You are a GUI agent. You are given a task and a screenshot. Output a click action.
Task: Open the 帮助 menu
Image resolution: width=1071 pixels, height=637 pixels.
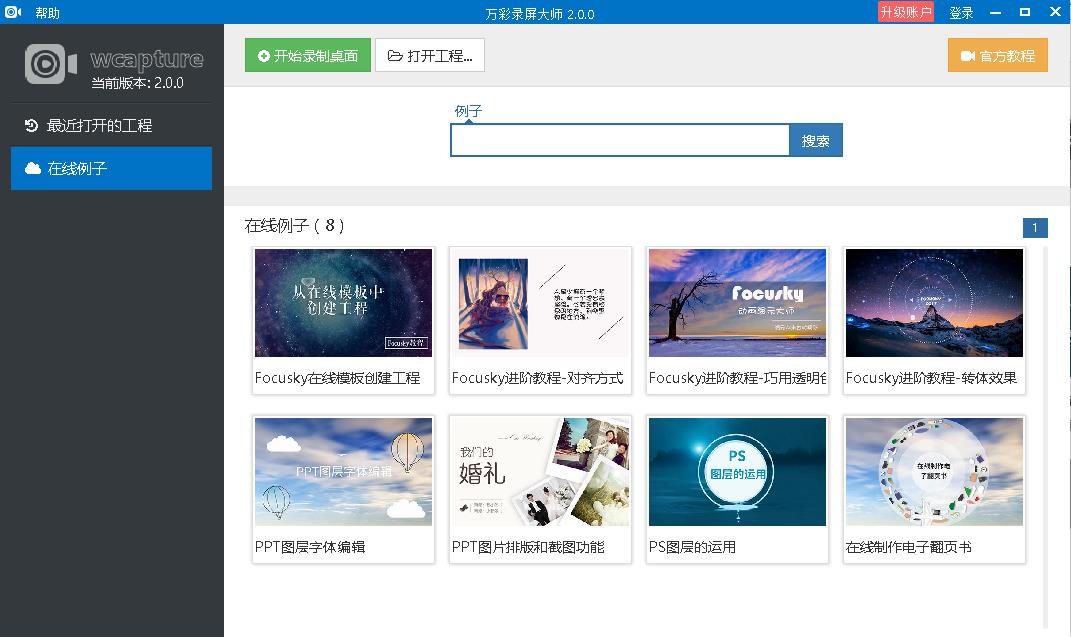coord(47,13)
